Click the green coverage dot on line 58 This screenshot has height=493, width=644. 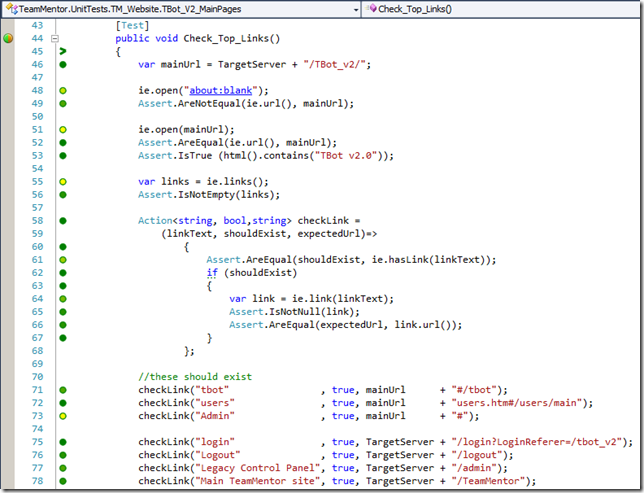(62, 220)
